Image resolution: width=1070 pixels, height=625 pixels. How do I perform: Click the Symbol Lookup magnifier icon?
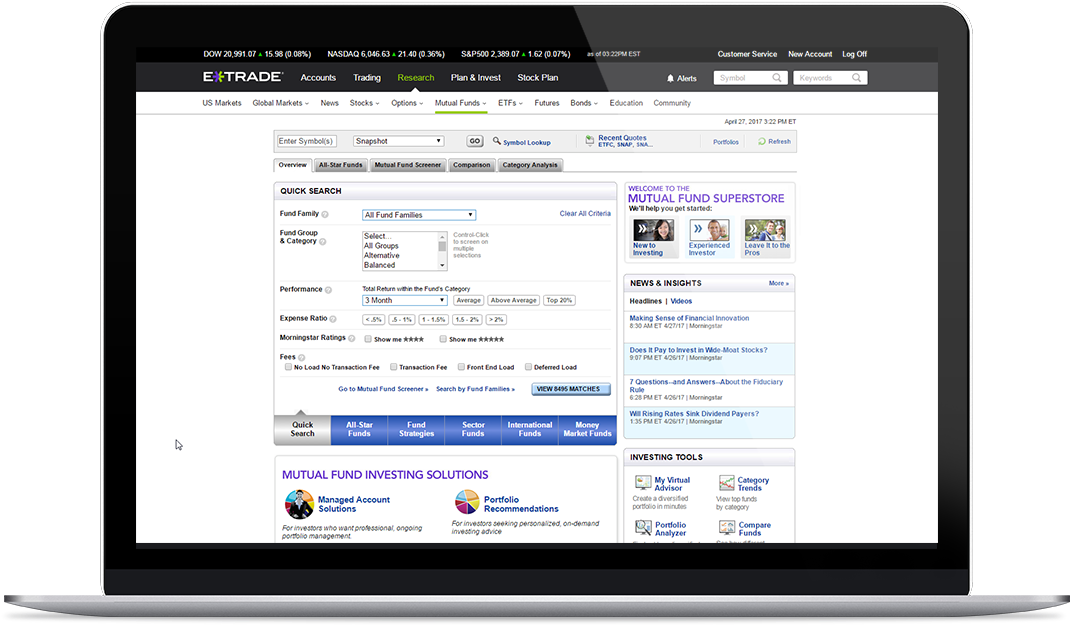pos(497,142)
